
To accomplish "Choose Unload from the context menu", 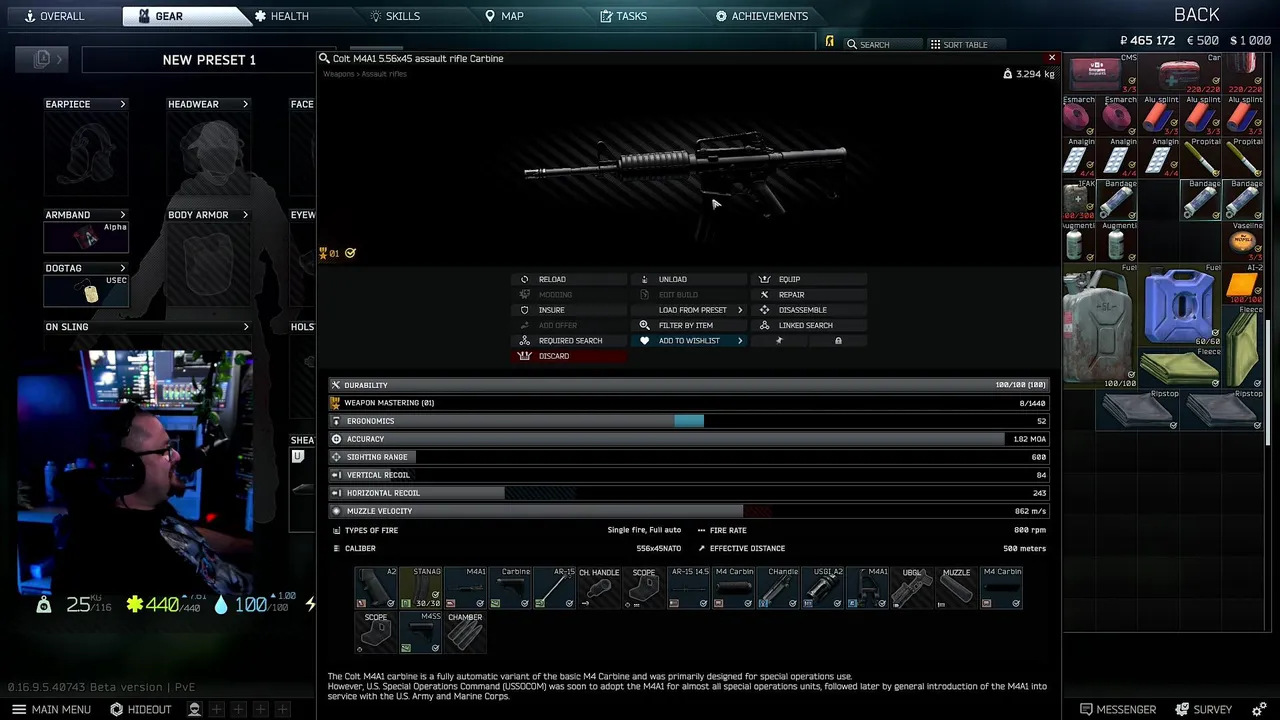I will (x=689, y=279).
